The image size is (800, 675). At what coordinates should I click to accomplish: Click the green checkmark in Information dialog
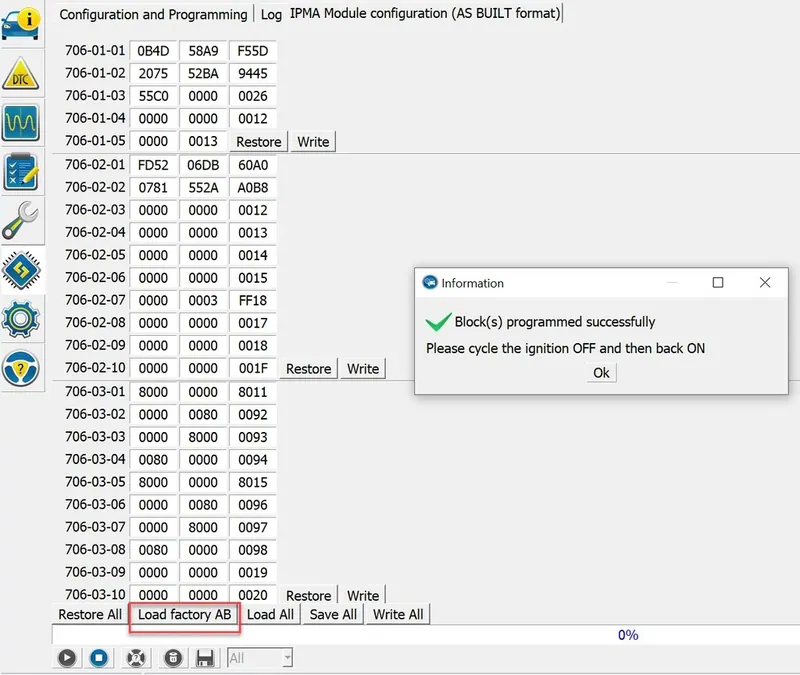(x=438, y=321)
